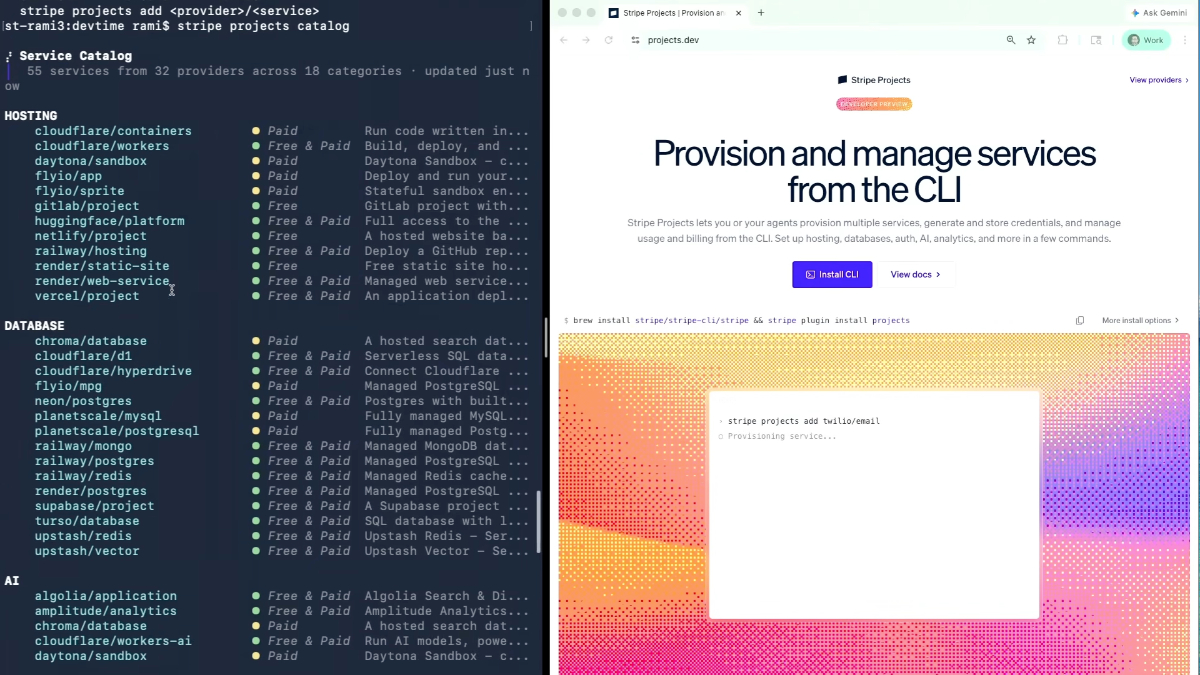The height and width of the screenshot is (675, 1200).
Task: Click turso/database in the terminal
Action: point(87,521)
